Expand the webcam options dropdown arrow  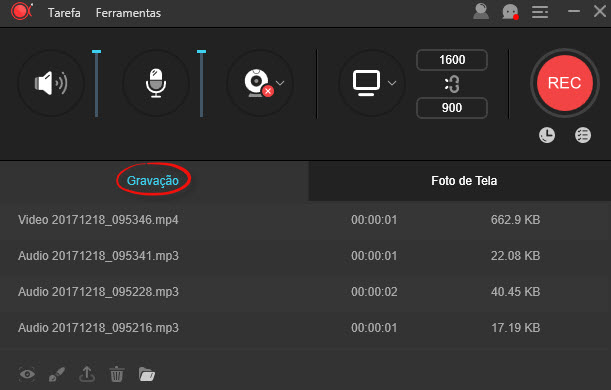280,83
